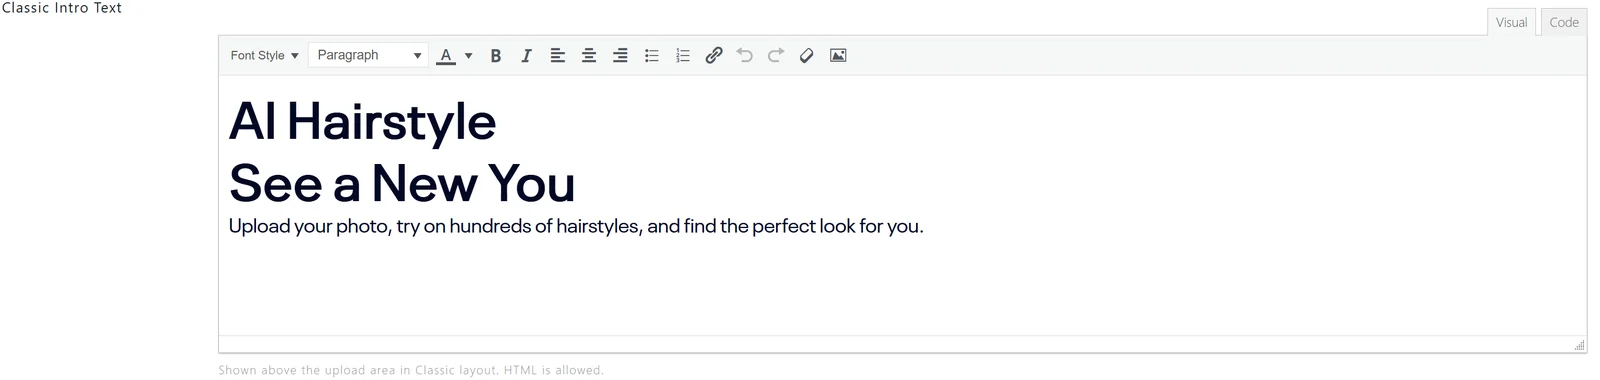Click the 'See a New You' heading line
The height and width of the screenshot is (380, 1600).
(402, 183)
